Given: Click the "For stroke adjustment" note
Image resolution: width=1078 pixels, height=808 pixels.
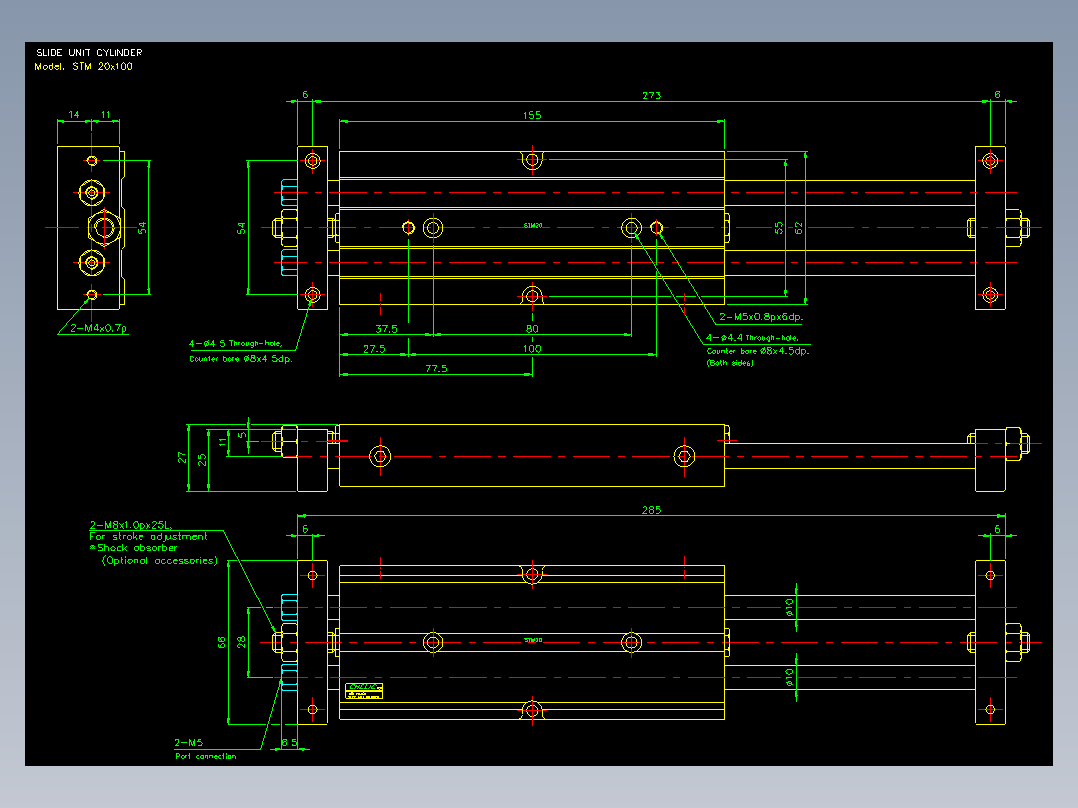Looking at the screenshot, I should point(148,536).
